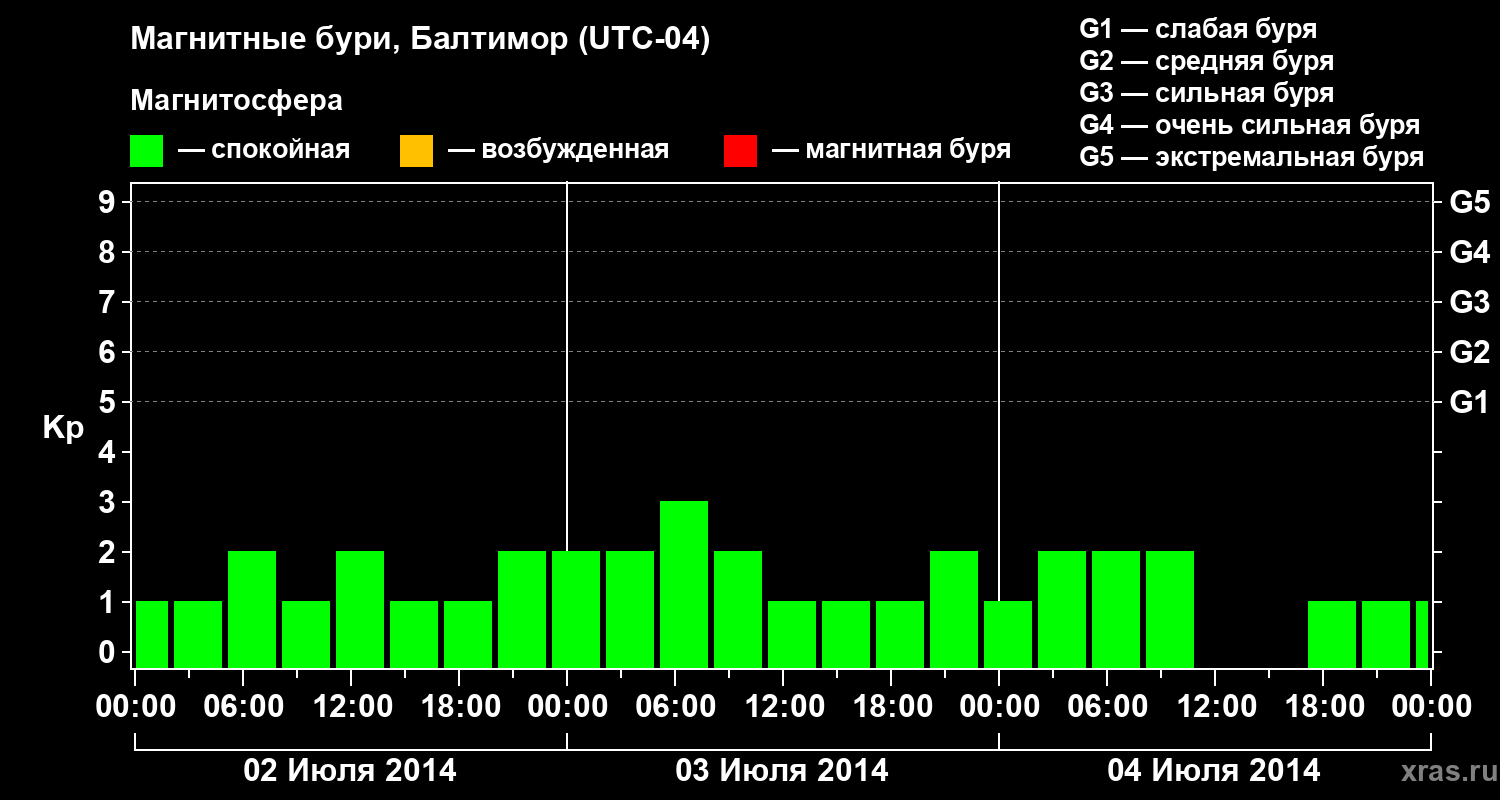Click the 'G3 — сильная буря' line
This screenshot has width=1500, height=800.
click(x=1206, y=93)
